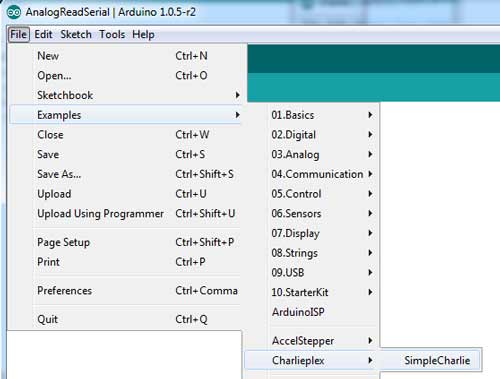Expand the Examples submenu entry
The image size is (500, 379).
click(125, 115)
